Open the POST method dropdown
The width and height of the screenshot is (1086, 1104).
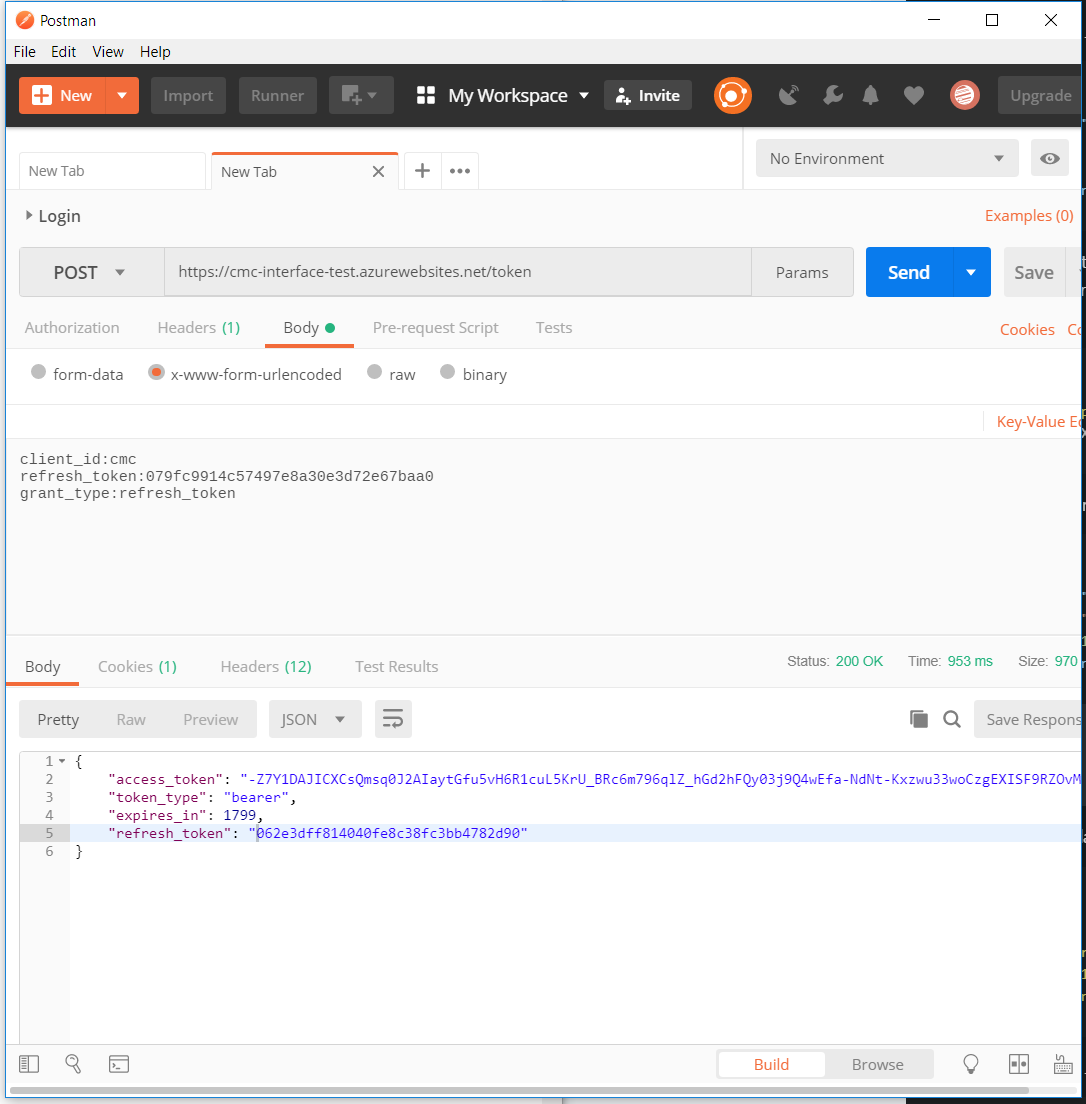[x=91, y=272]
